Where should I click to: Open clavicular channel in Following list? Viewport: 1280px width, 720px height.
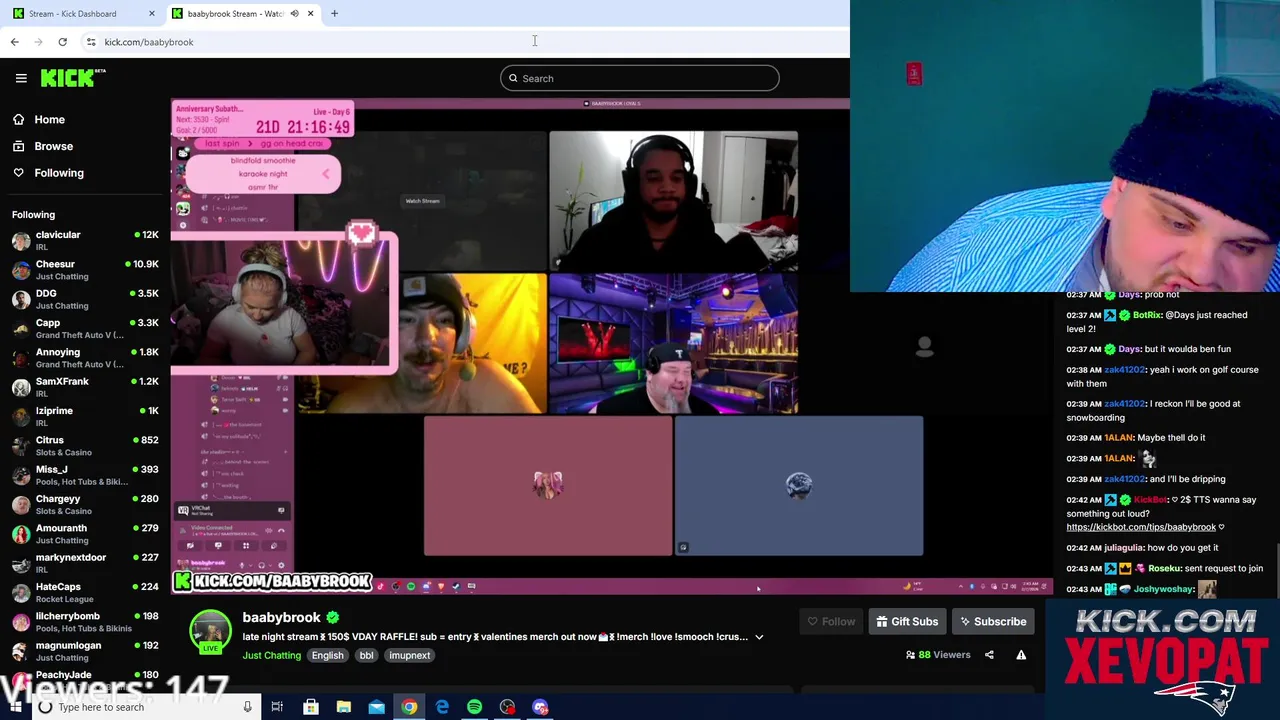click(x=85, y=240)
